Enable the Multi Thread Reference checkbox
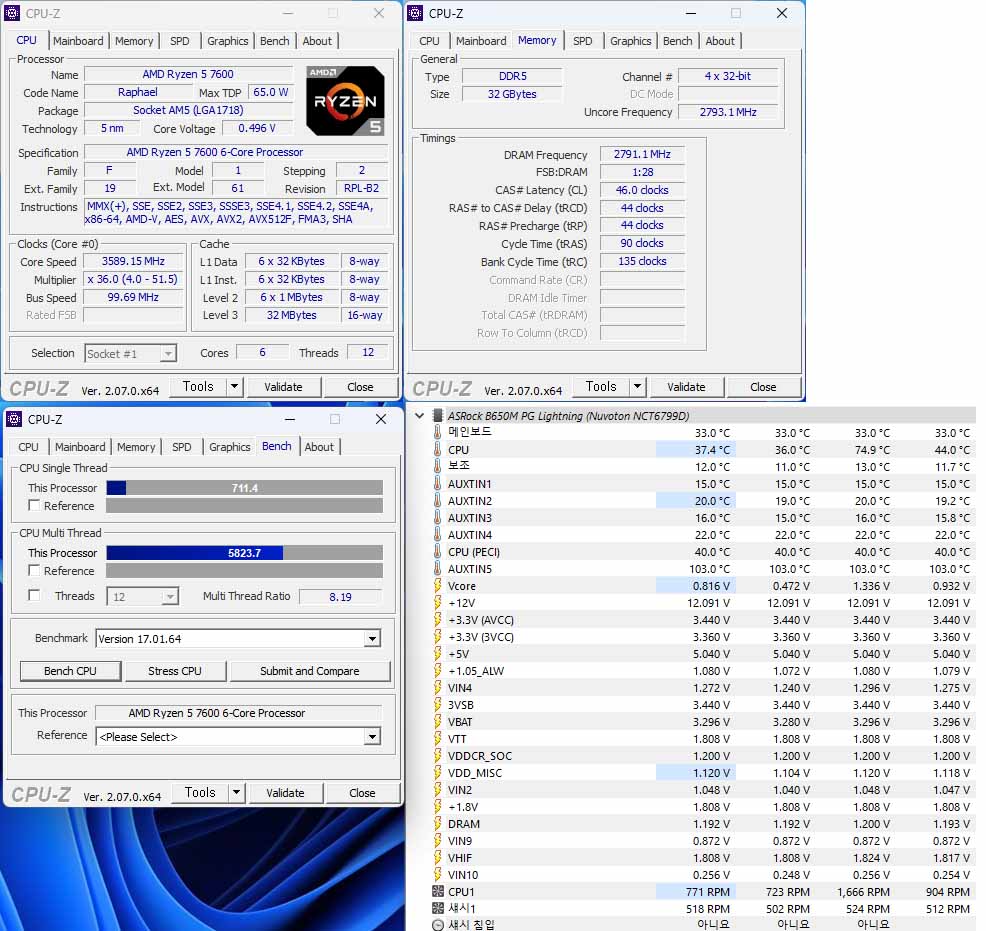The image size is (986, 931). pos(34,570)
